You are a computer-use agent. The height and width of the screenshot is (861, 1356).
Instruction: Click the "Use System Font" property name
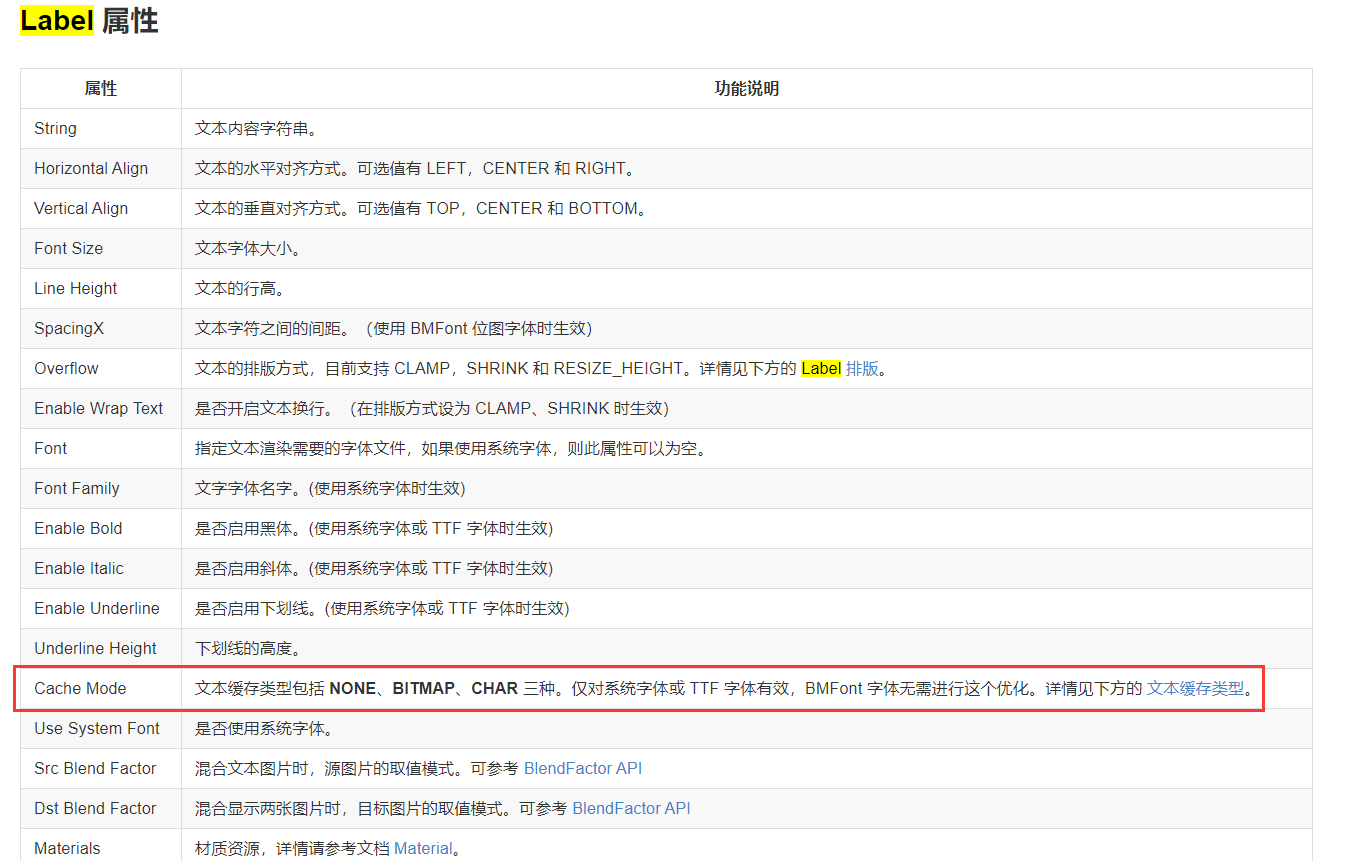tap(97, 728)
